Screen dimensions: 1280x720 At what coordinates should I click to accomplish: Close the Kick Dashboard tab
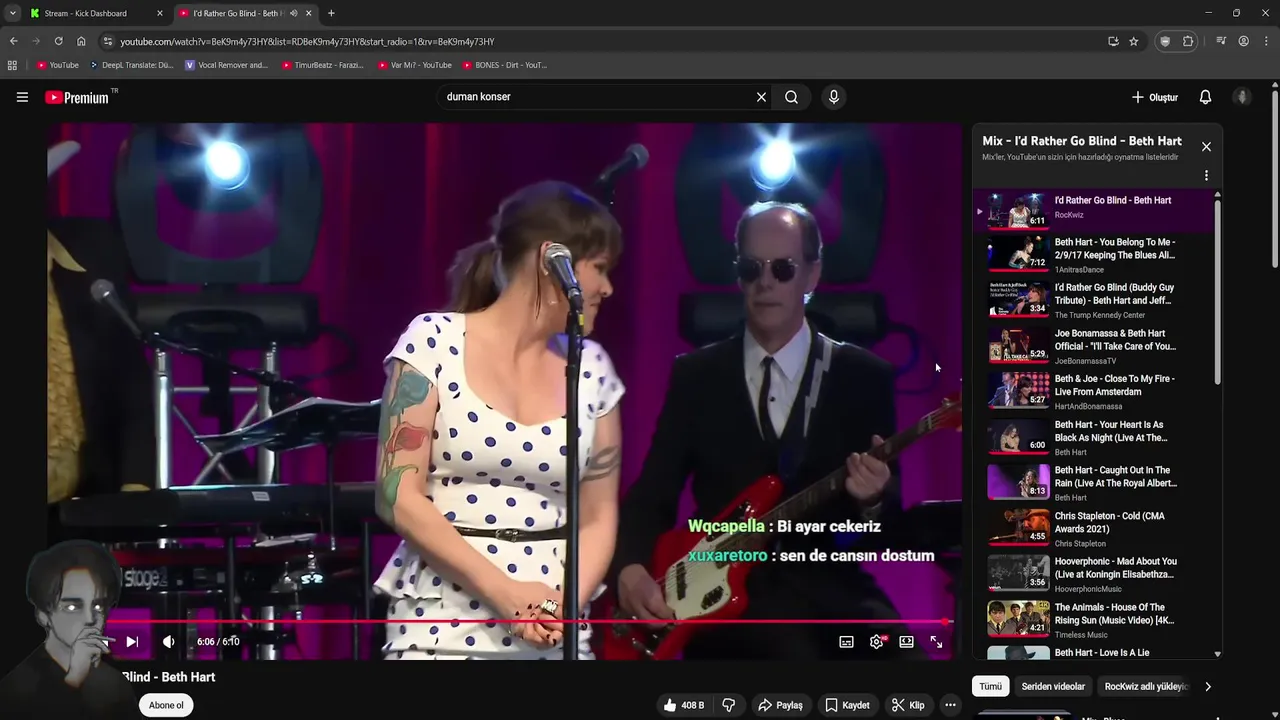coord(159,13)
